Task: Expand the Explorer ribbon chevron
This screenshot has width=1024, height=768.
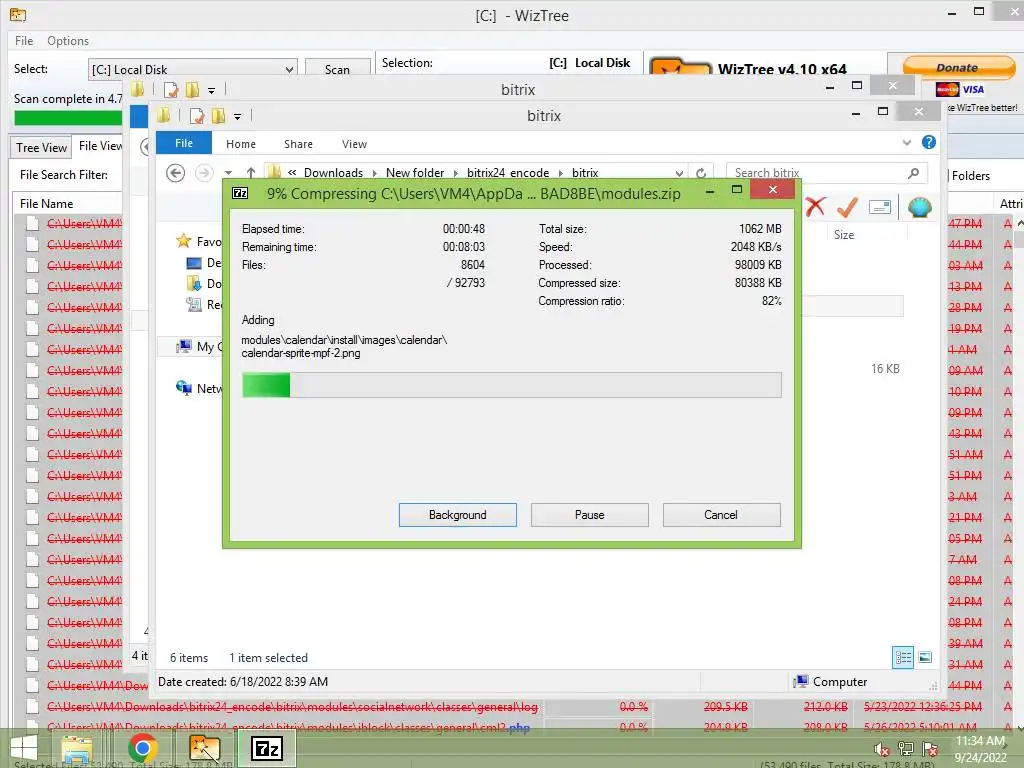Action: 906,142
